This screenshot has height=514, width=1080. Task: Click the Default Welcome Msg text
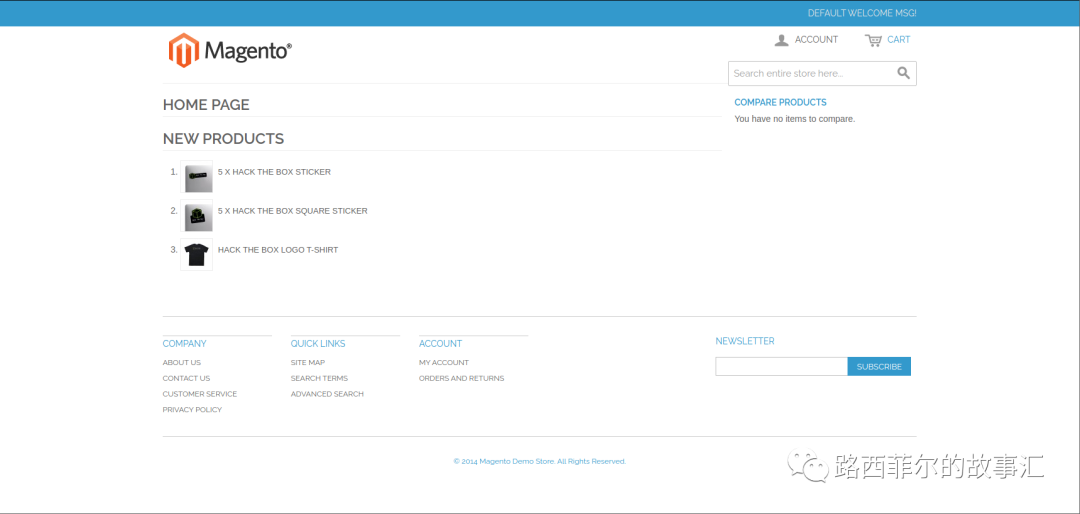pyautogui.click(x=862, y=13)
